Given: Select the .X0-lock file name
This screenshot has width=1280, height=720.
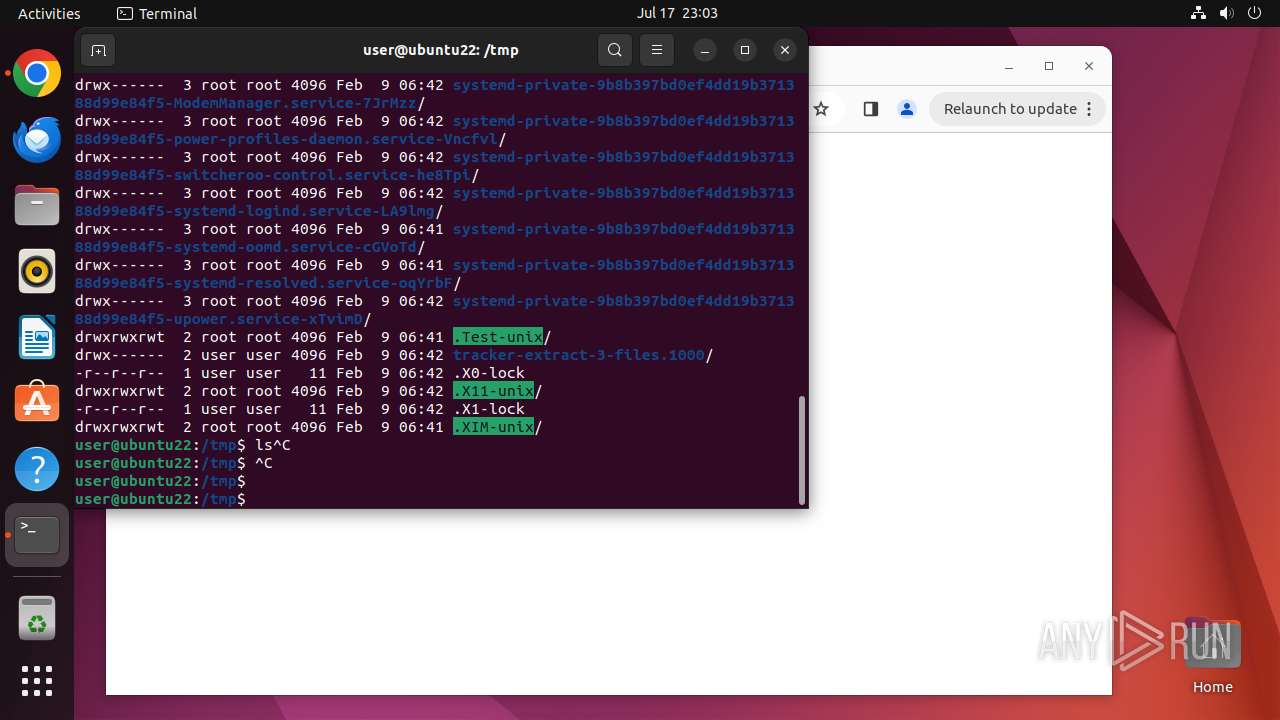Looking at the screenshot, I should (489, 373).
